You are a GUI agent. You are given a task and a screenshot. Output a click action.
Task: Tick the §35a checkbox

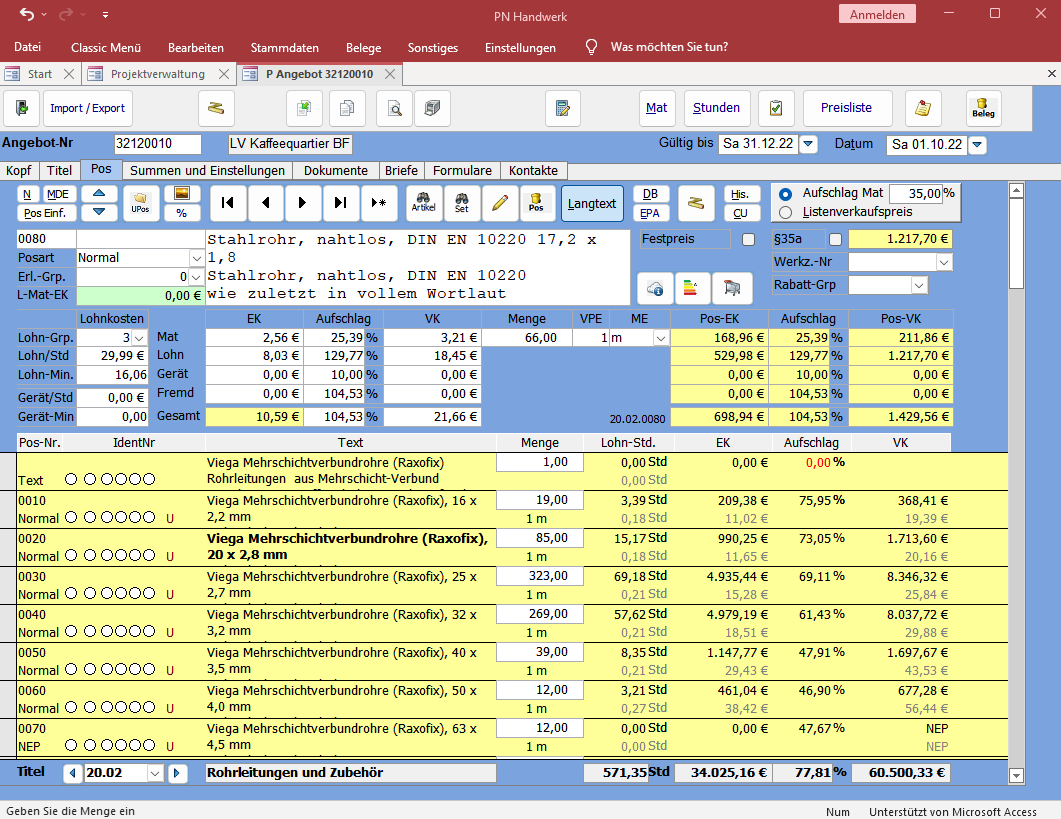coord(836,240)
